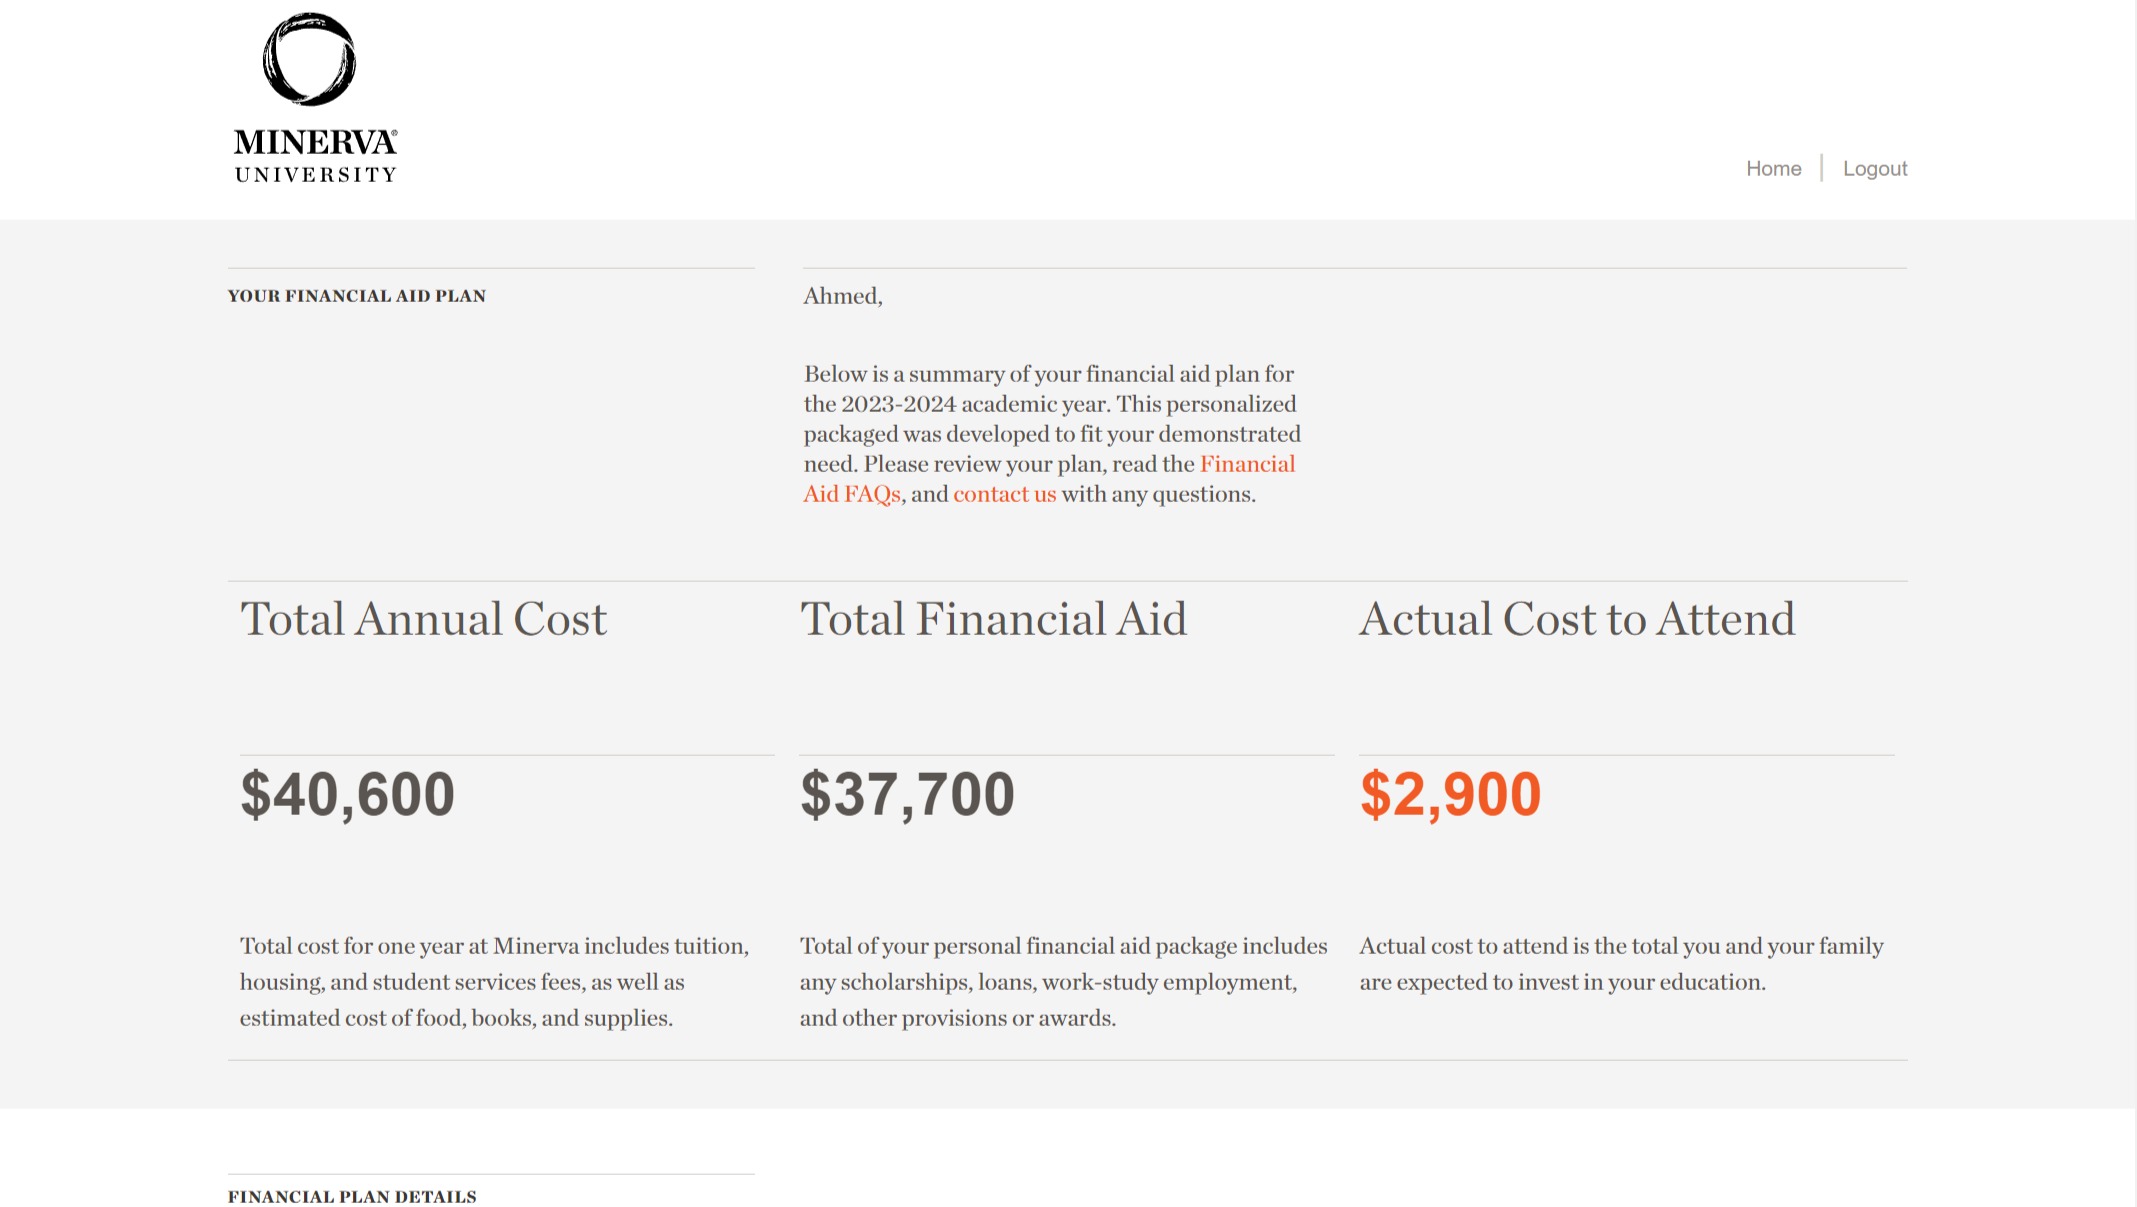The width and height of the screenshot is (2137, 1207).
Task: Select the 'Total Annual Cost' heading
Action: (x=423, y=619)
